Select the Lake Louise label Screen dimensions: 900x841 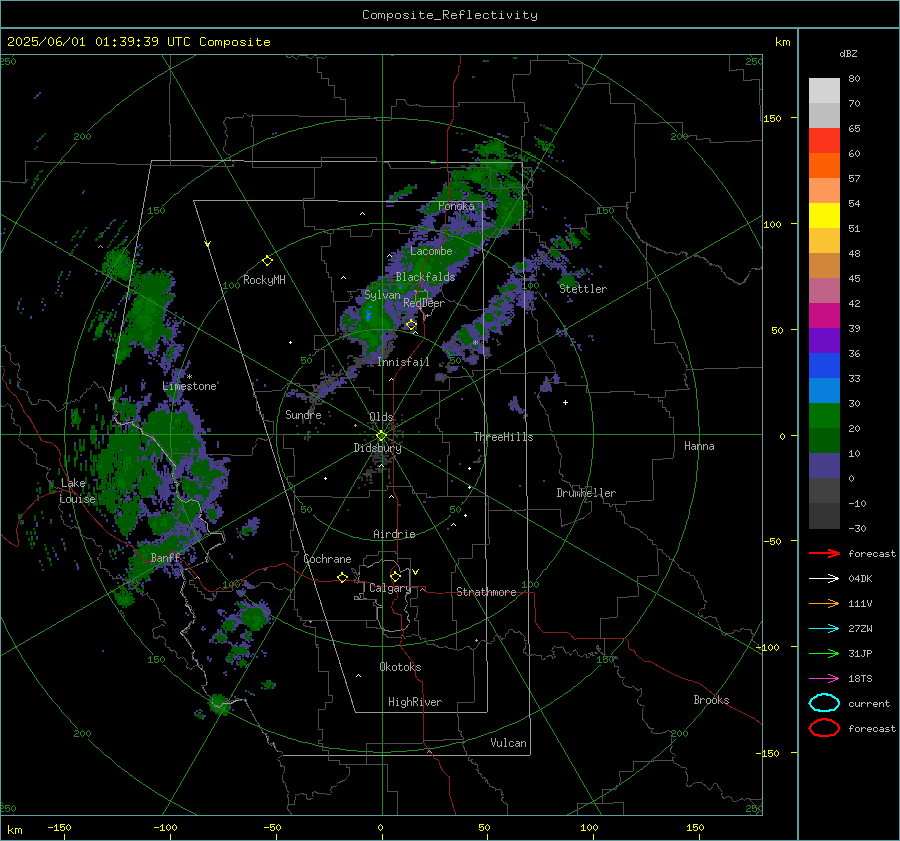coord(77,491)
